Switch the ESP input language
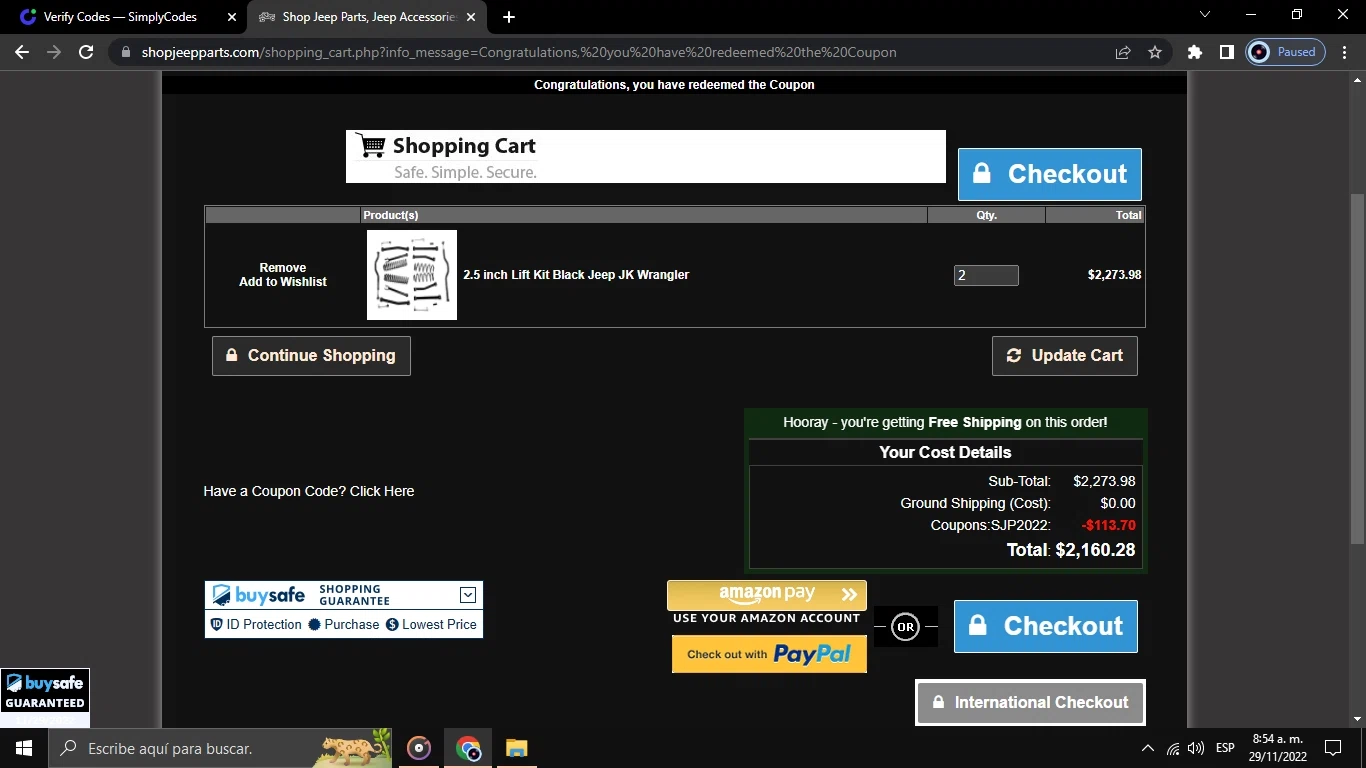This screenshot has height=768, width=1366. (1225, 748)
